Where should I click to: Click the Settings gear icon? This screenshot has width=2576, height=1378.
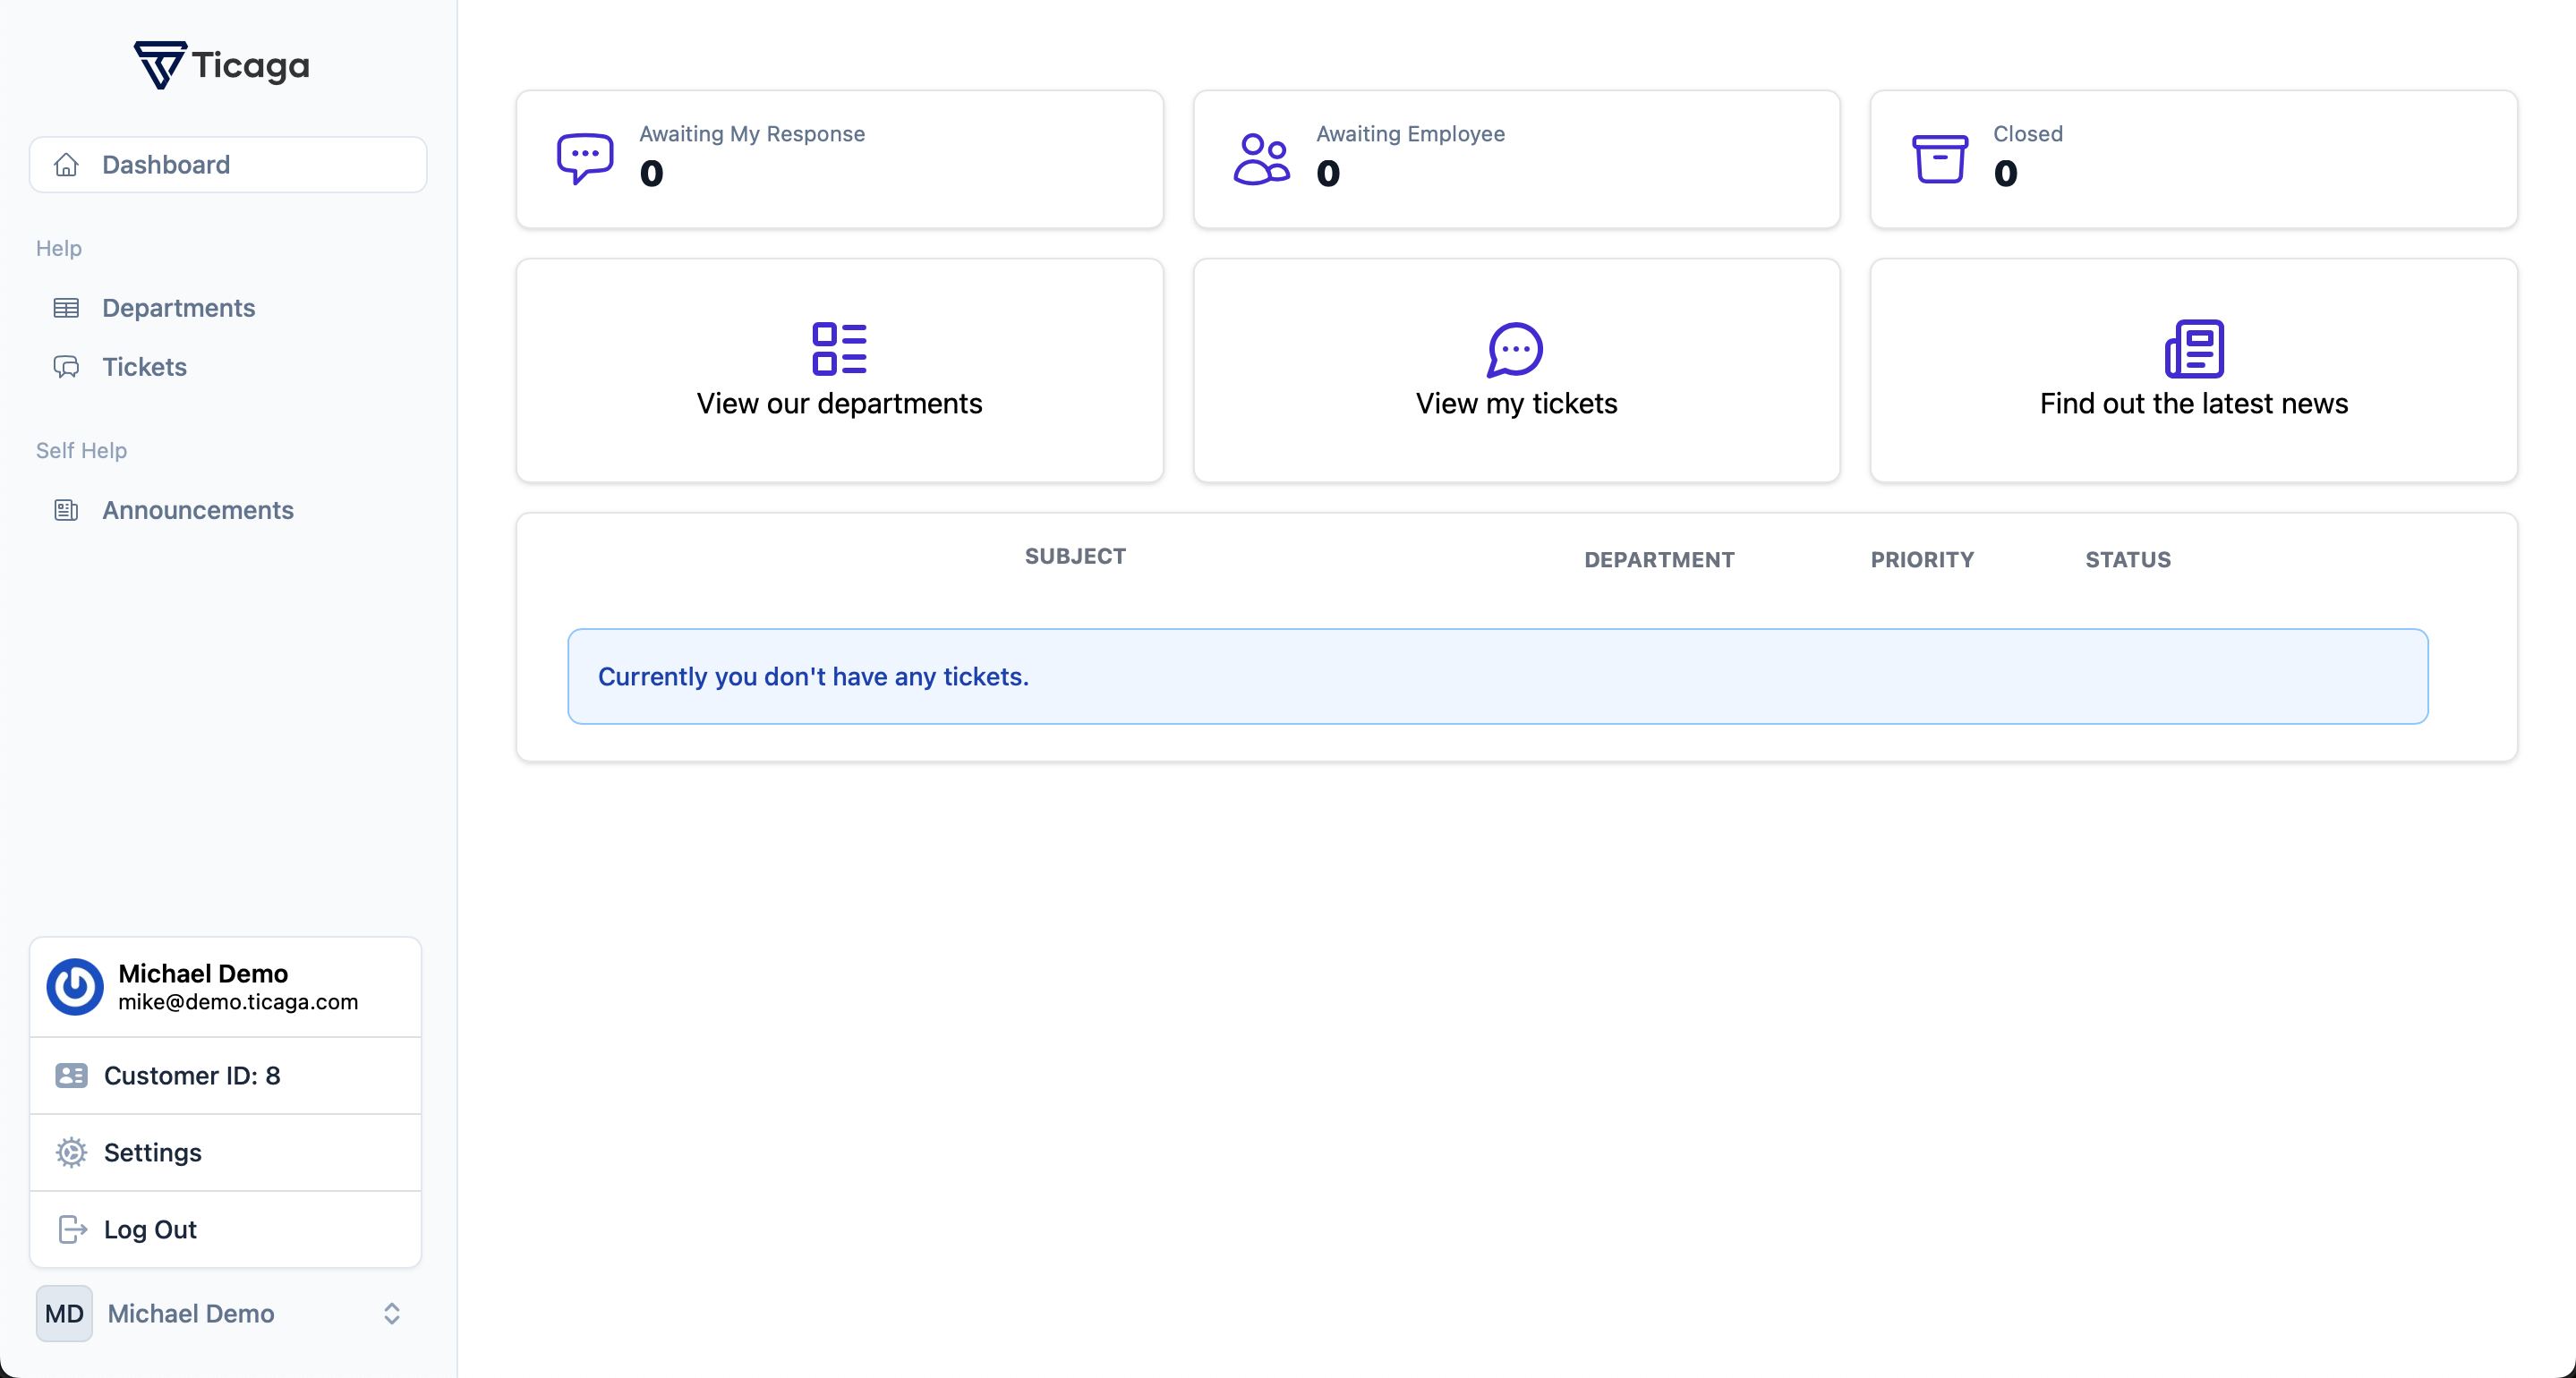click(71, 1152)
